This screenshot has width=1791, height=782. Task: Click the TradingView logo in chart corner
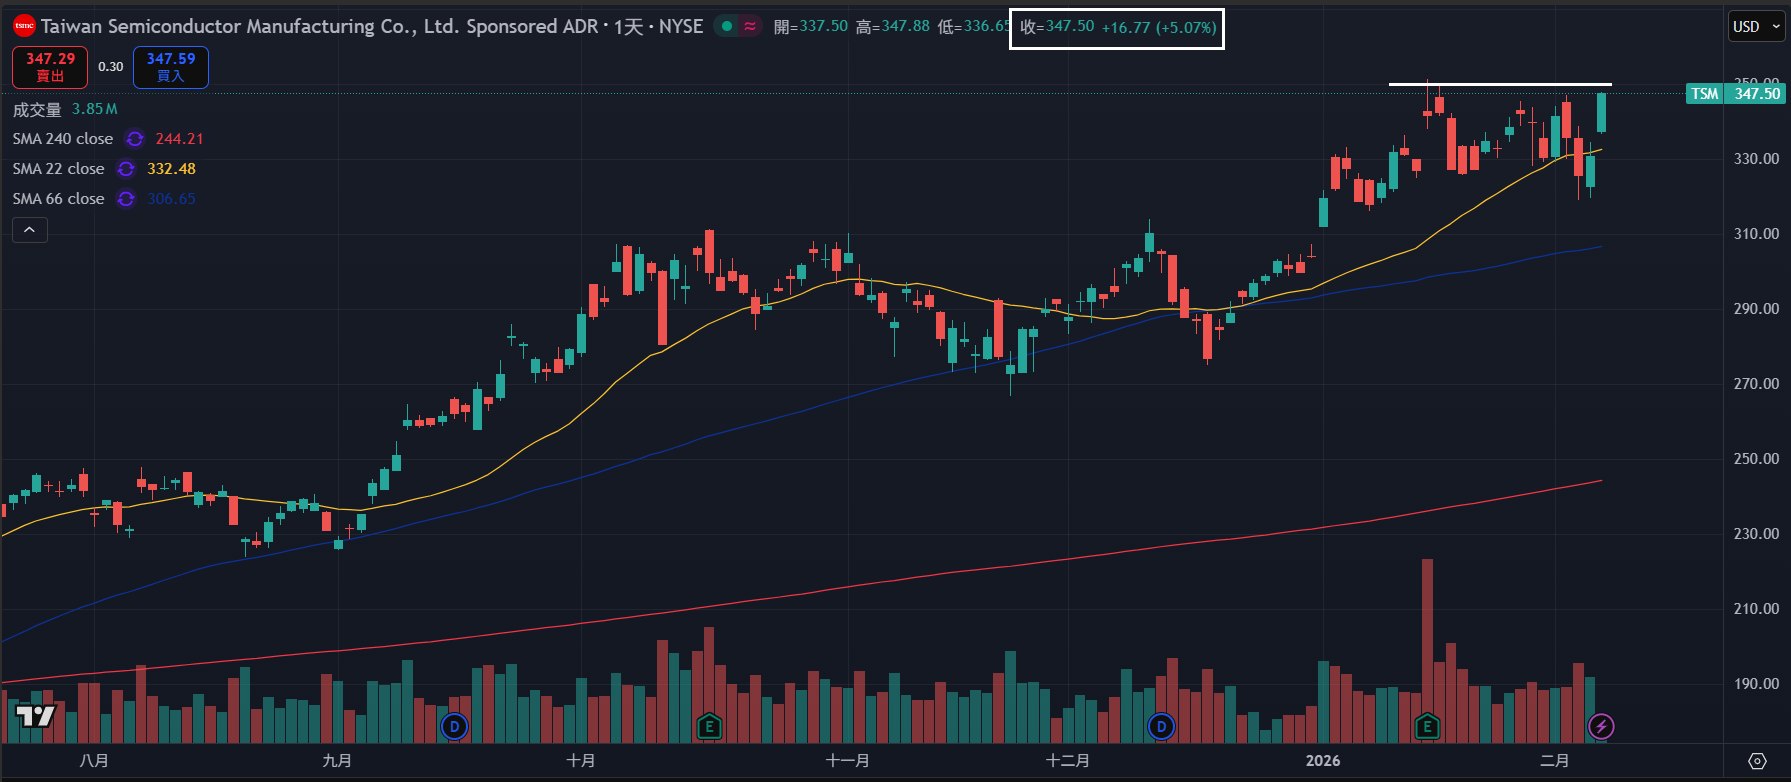pos(35,716)
